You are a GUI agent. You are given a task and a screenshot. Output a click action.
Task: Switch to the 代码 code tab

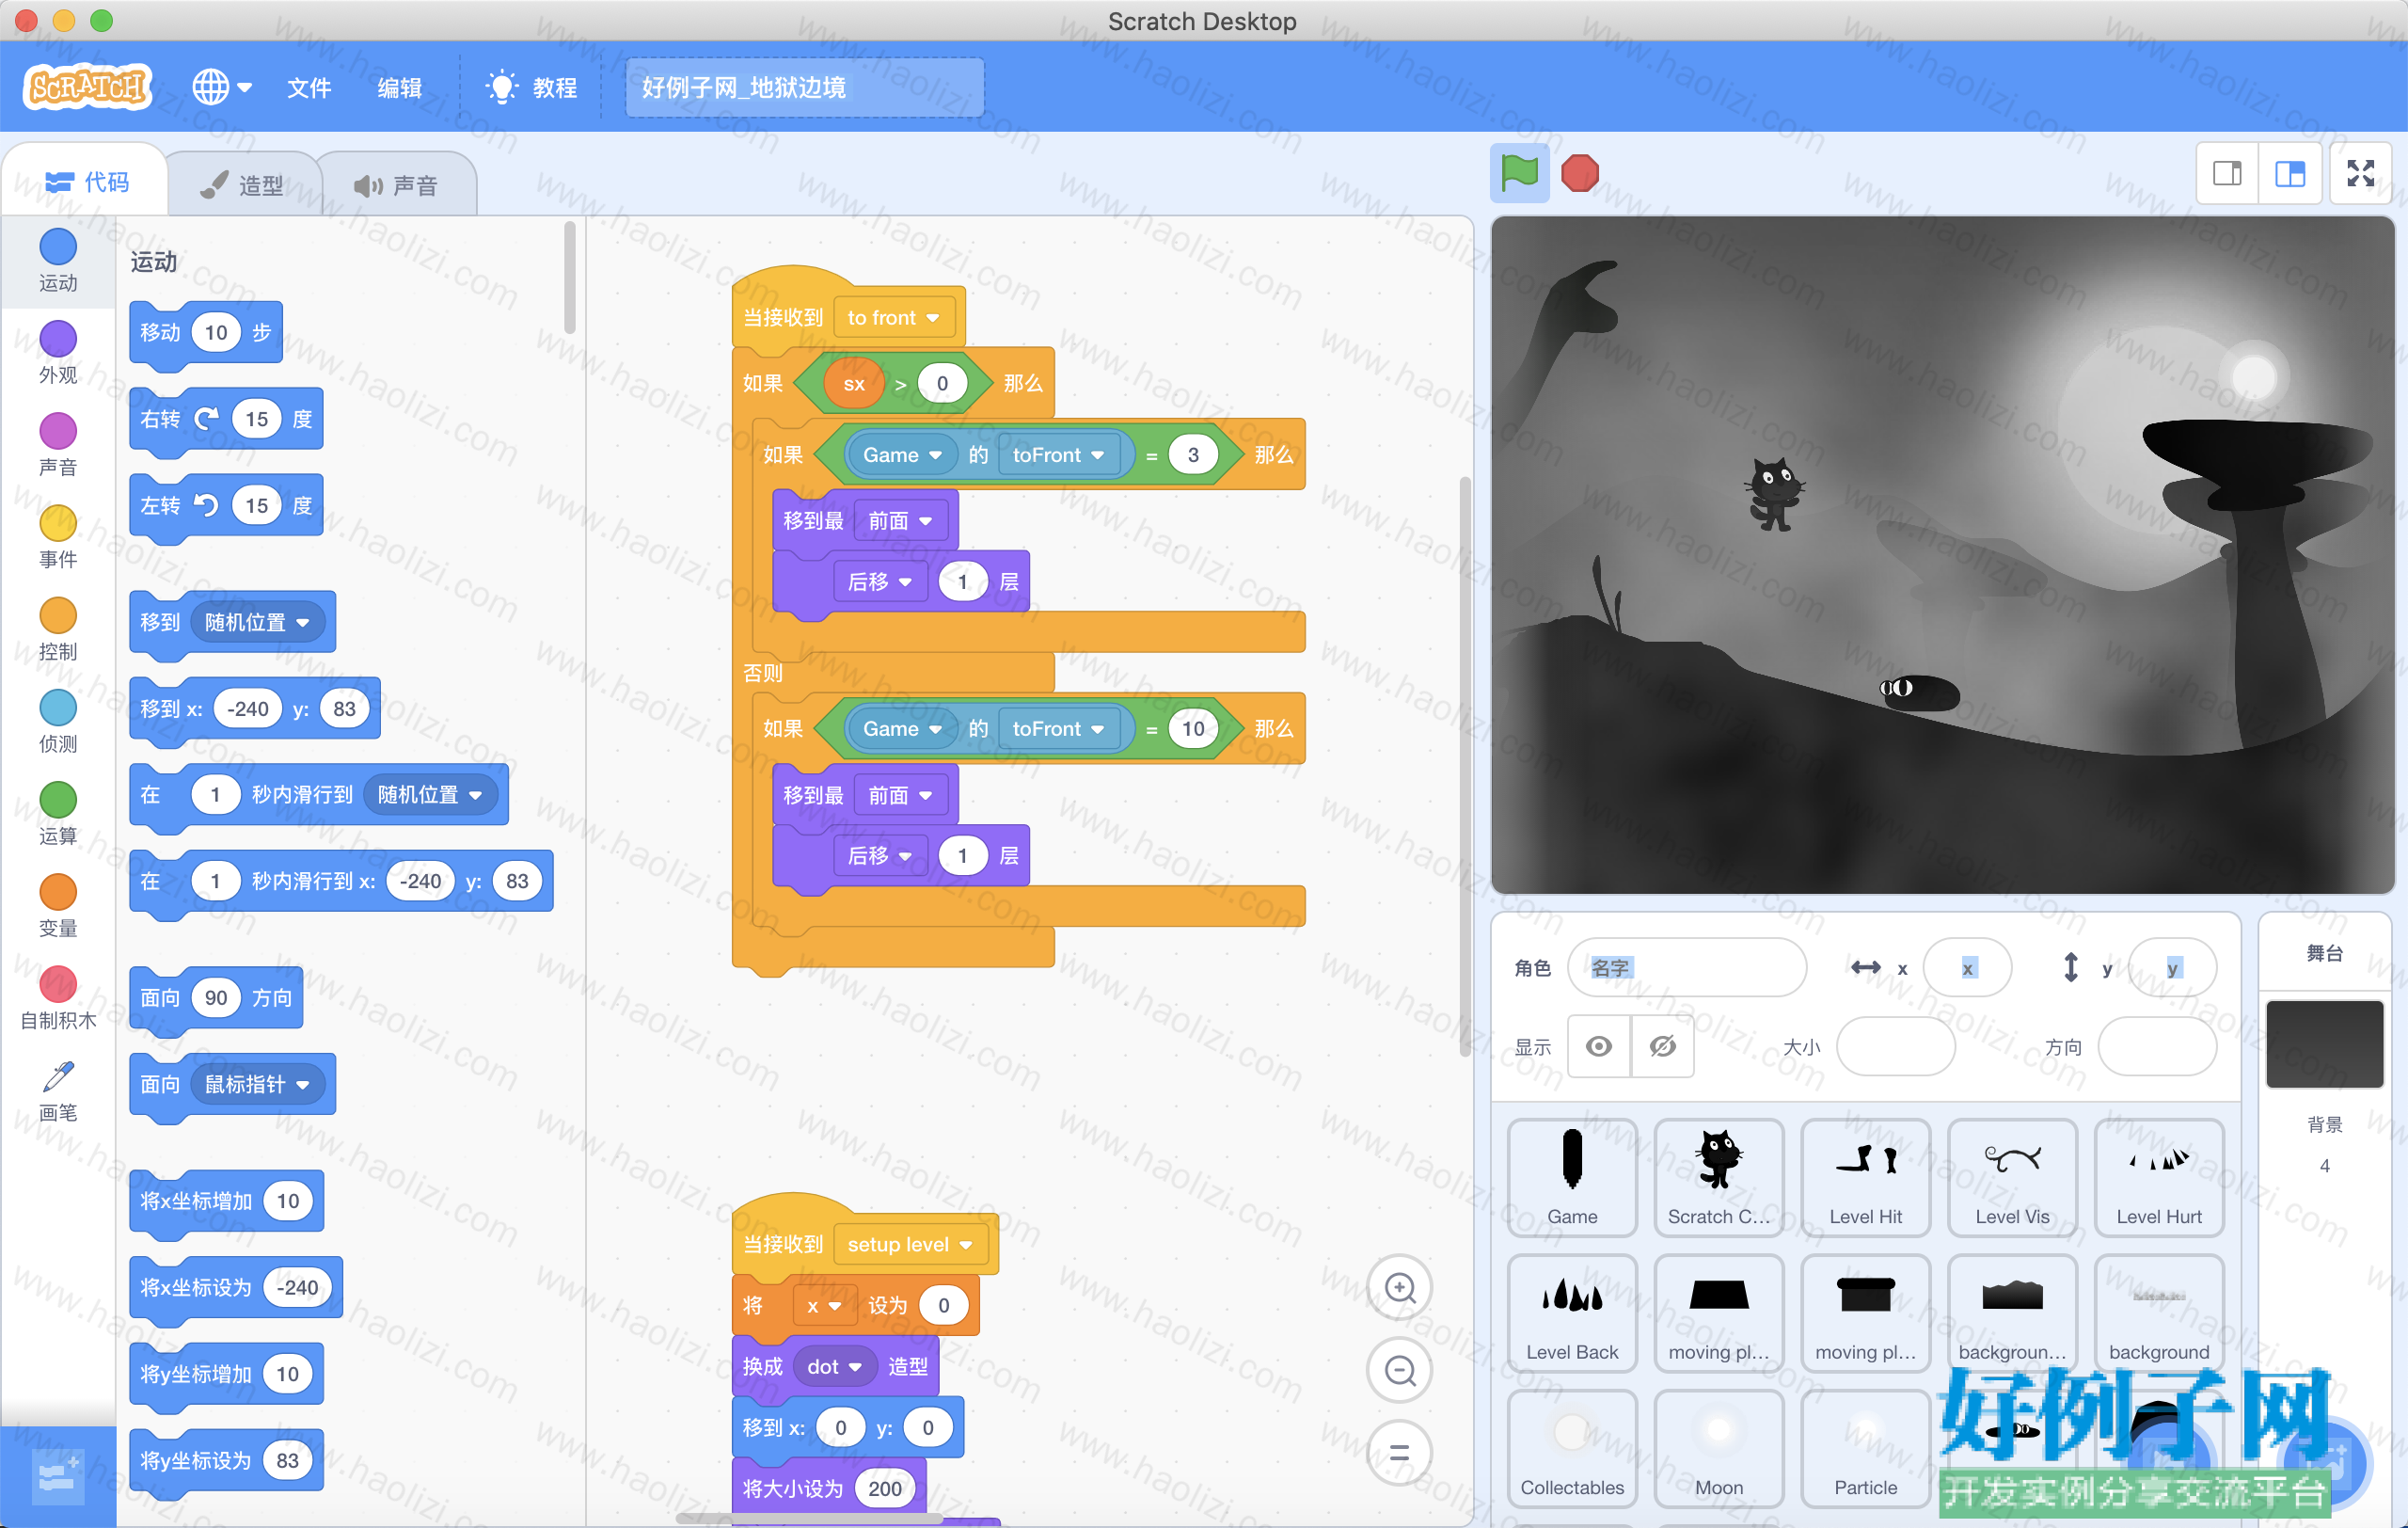click(86, 182)
